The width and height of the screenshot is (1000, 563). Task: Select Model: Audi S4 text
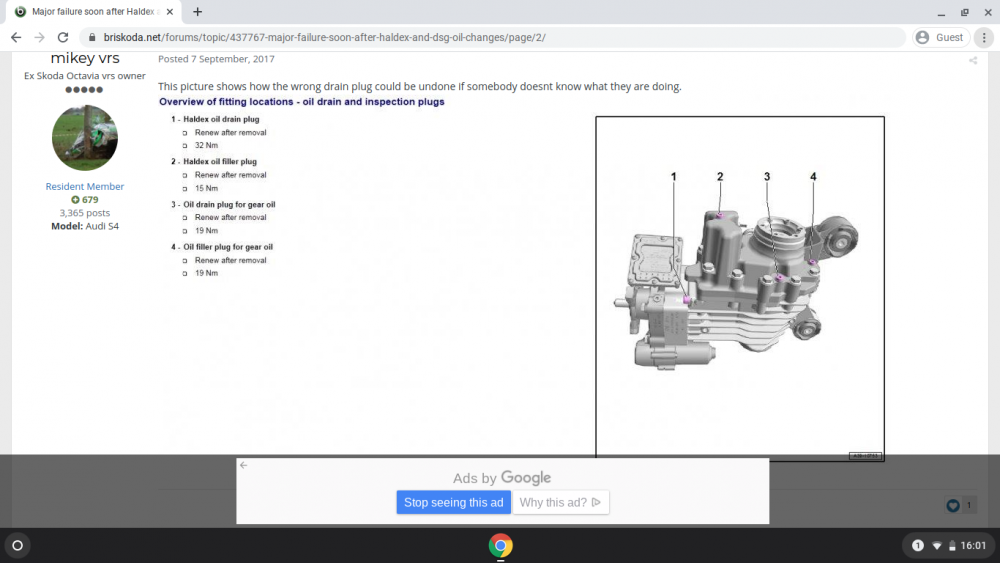coord(85,226)
